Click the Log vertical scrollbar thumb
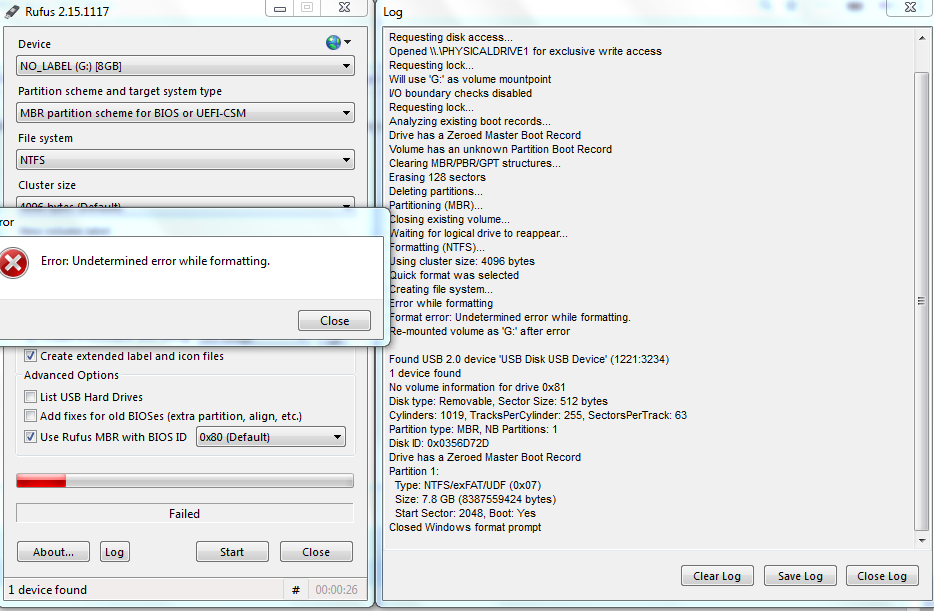The width and height of the screenshot is (934, 611). click(921, 301)
